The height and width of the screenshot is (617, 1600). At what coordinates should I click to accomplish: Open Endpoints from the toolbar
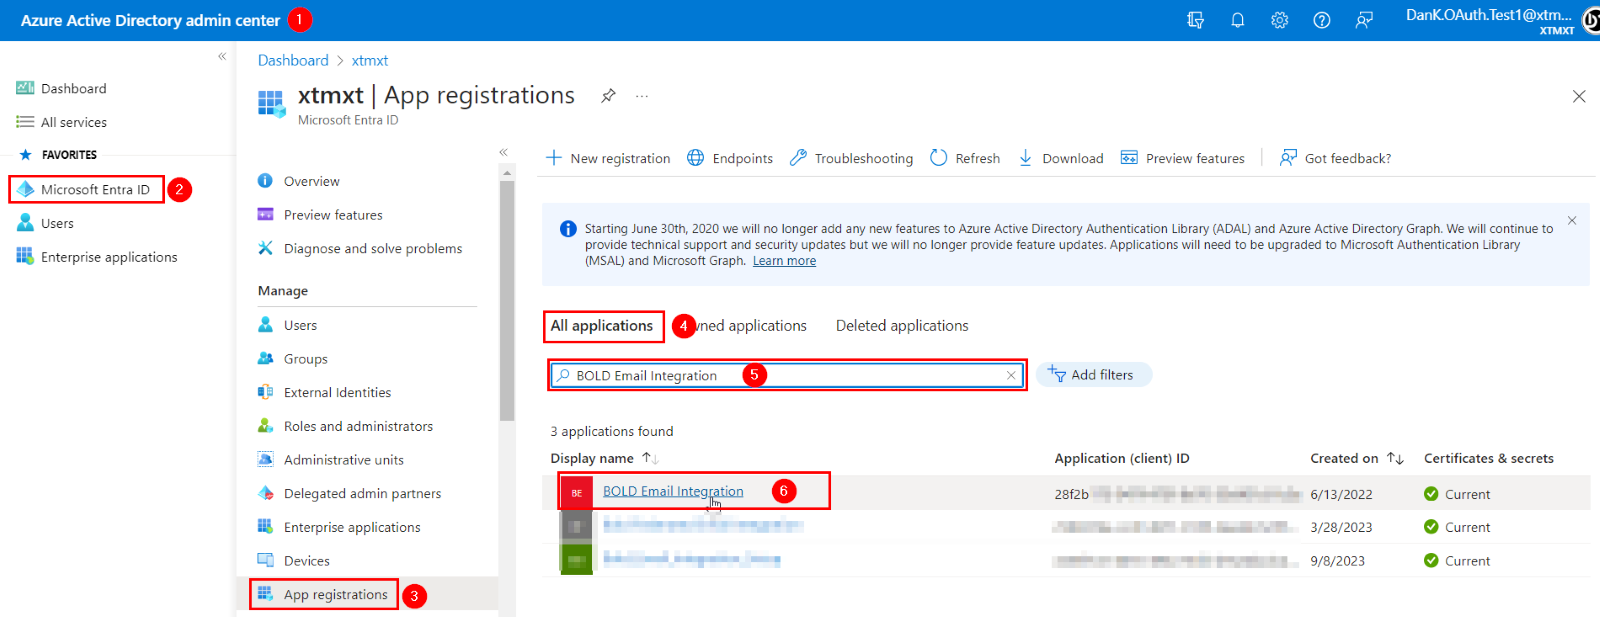730,158
